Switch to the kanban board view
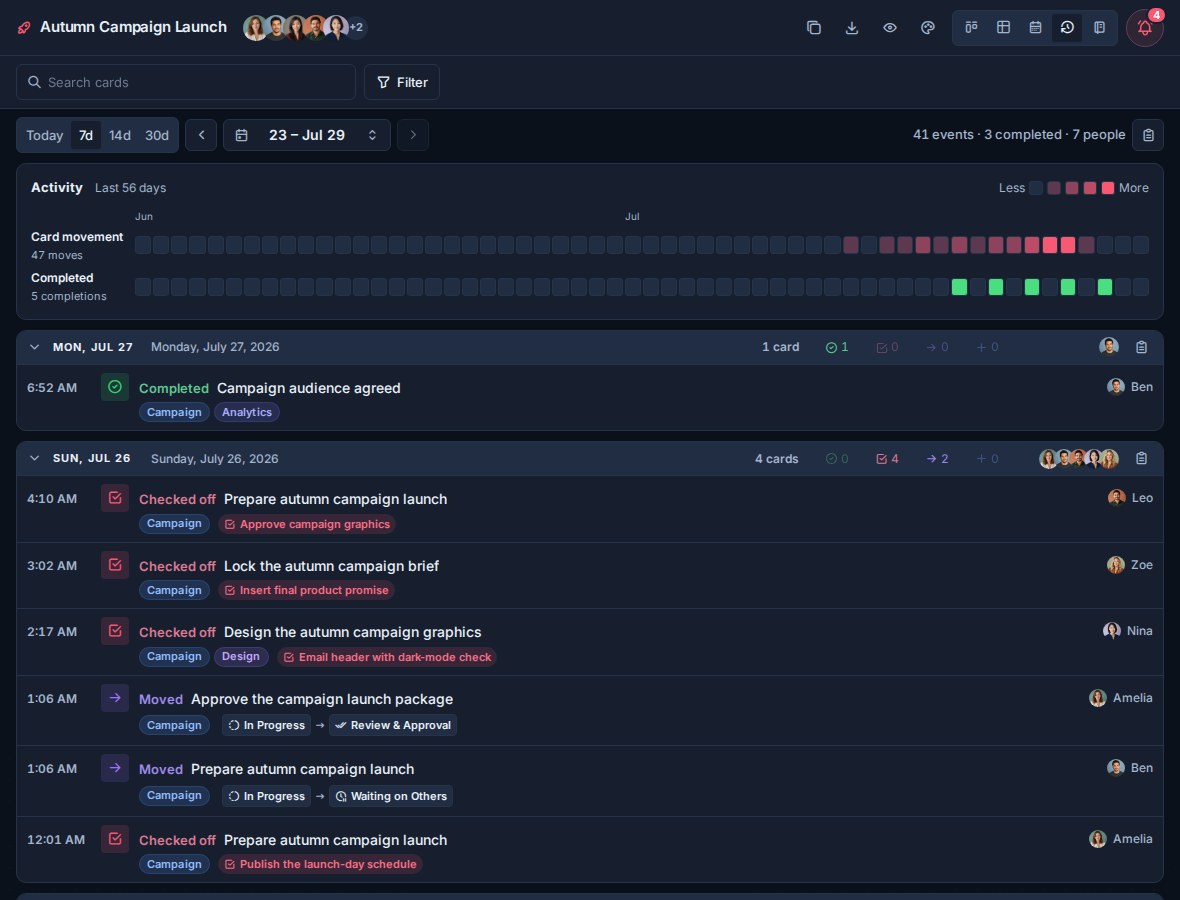Screen dimensions: 1180x900 tap(972, 27)
